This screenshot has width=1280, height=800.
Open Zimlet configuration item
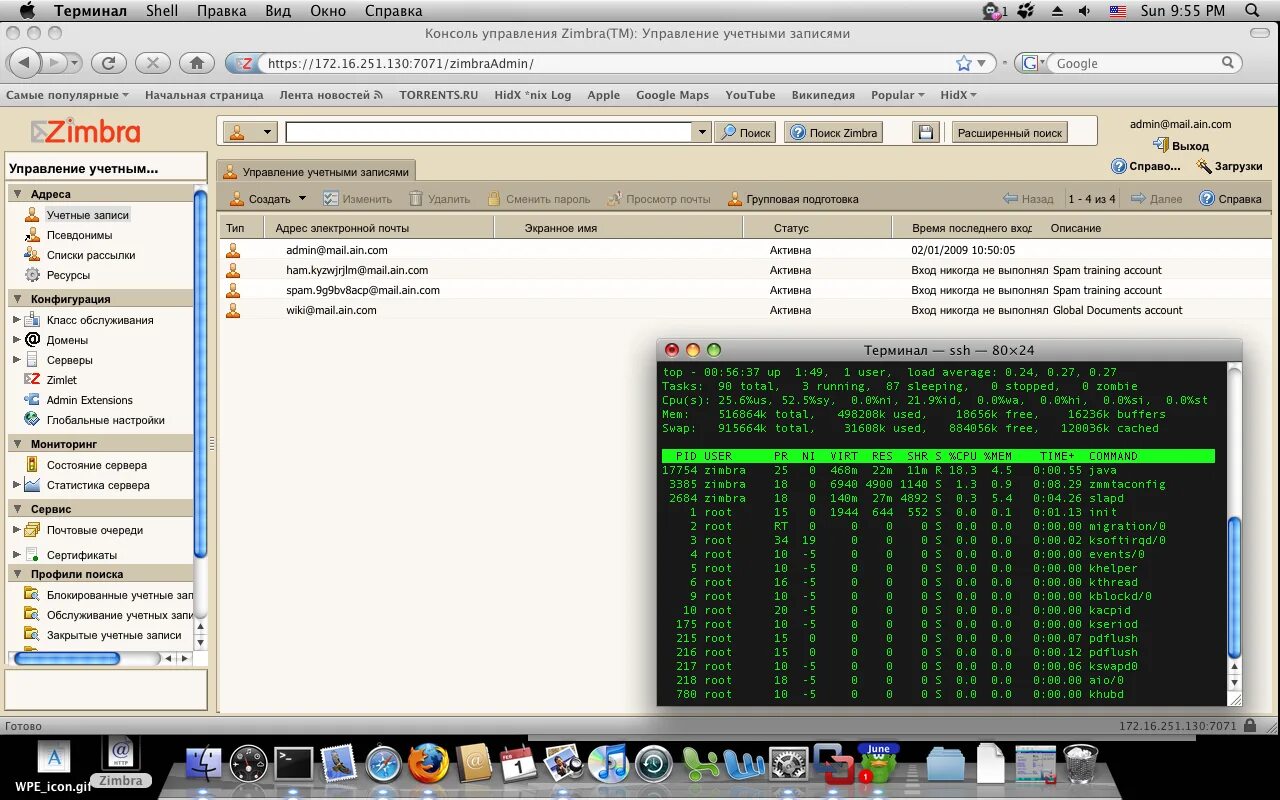tap(61, 380)
